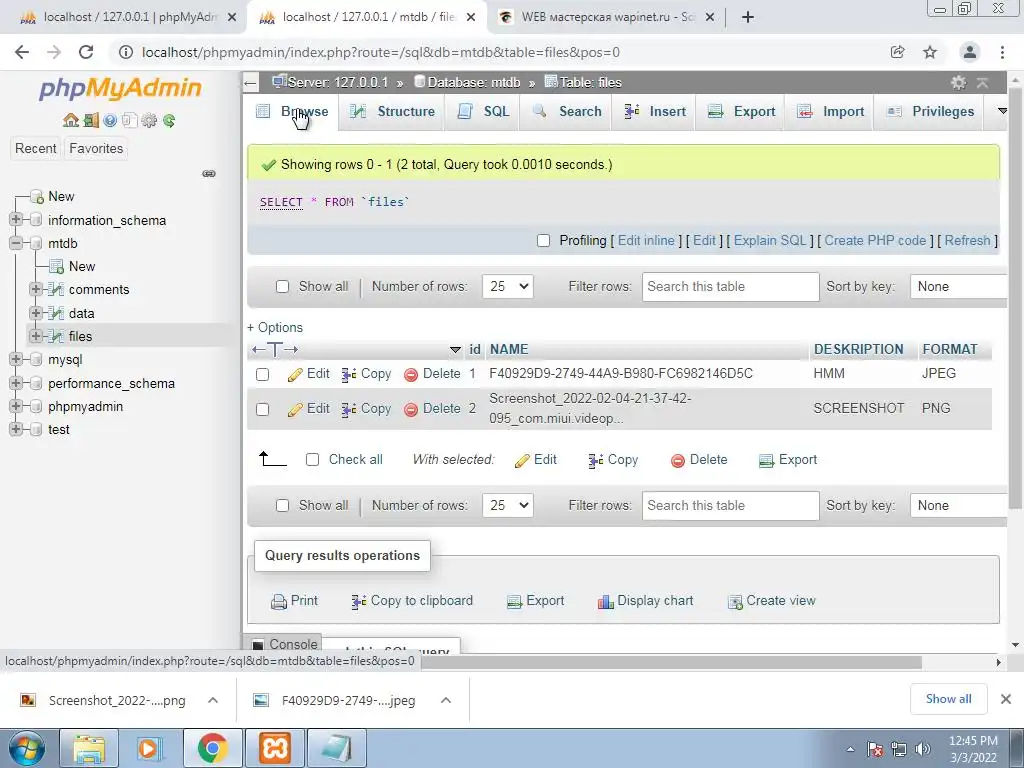Open the SQL tab

pyautogui.click(x=483, y=112)
